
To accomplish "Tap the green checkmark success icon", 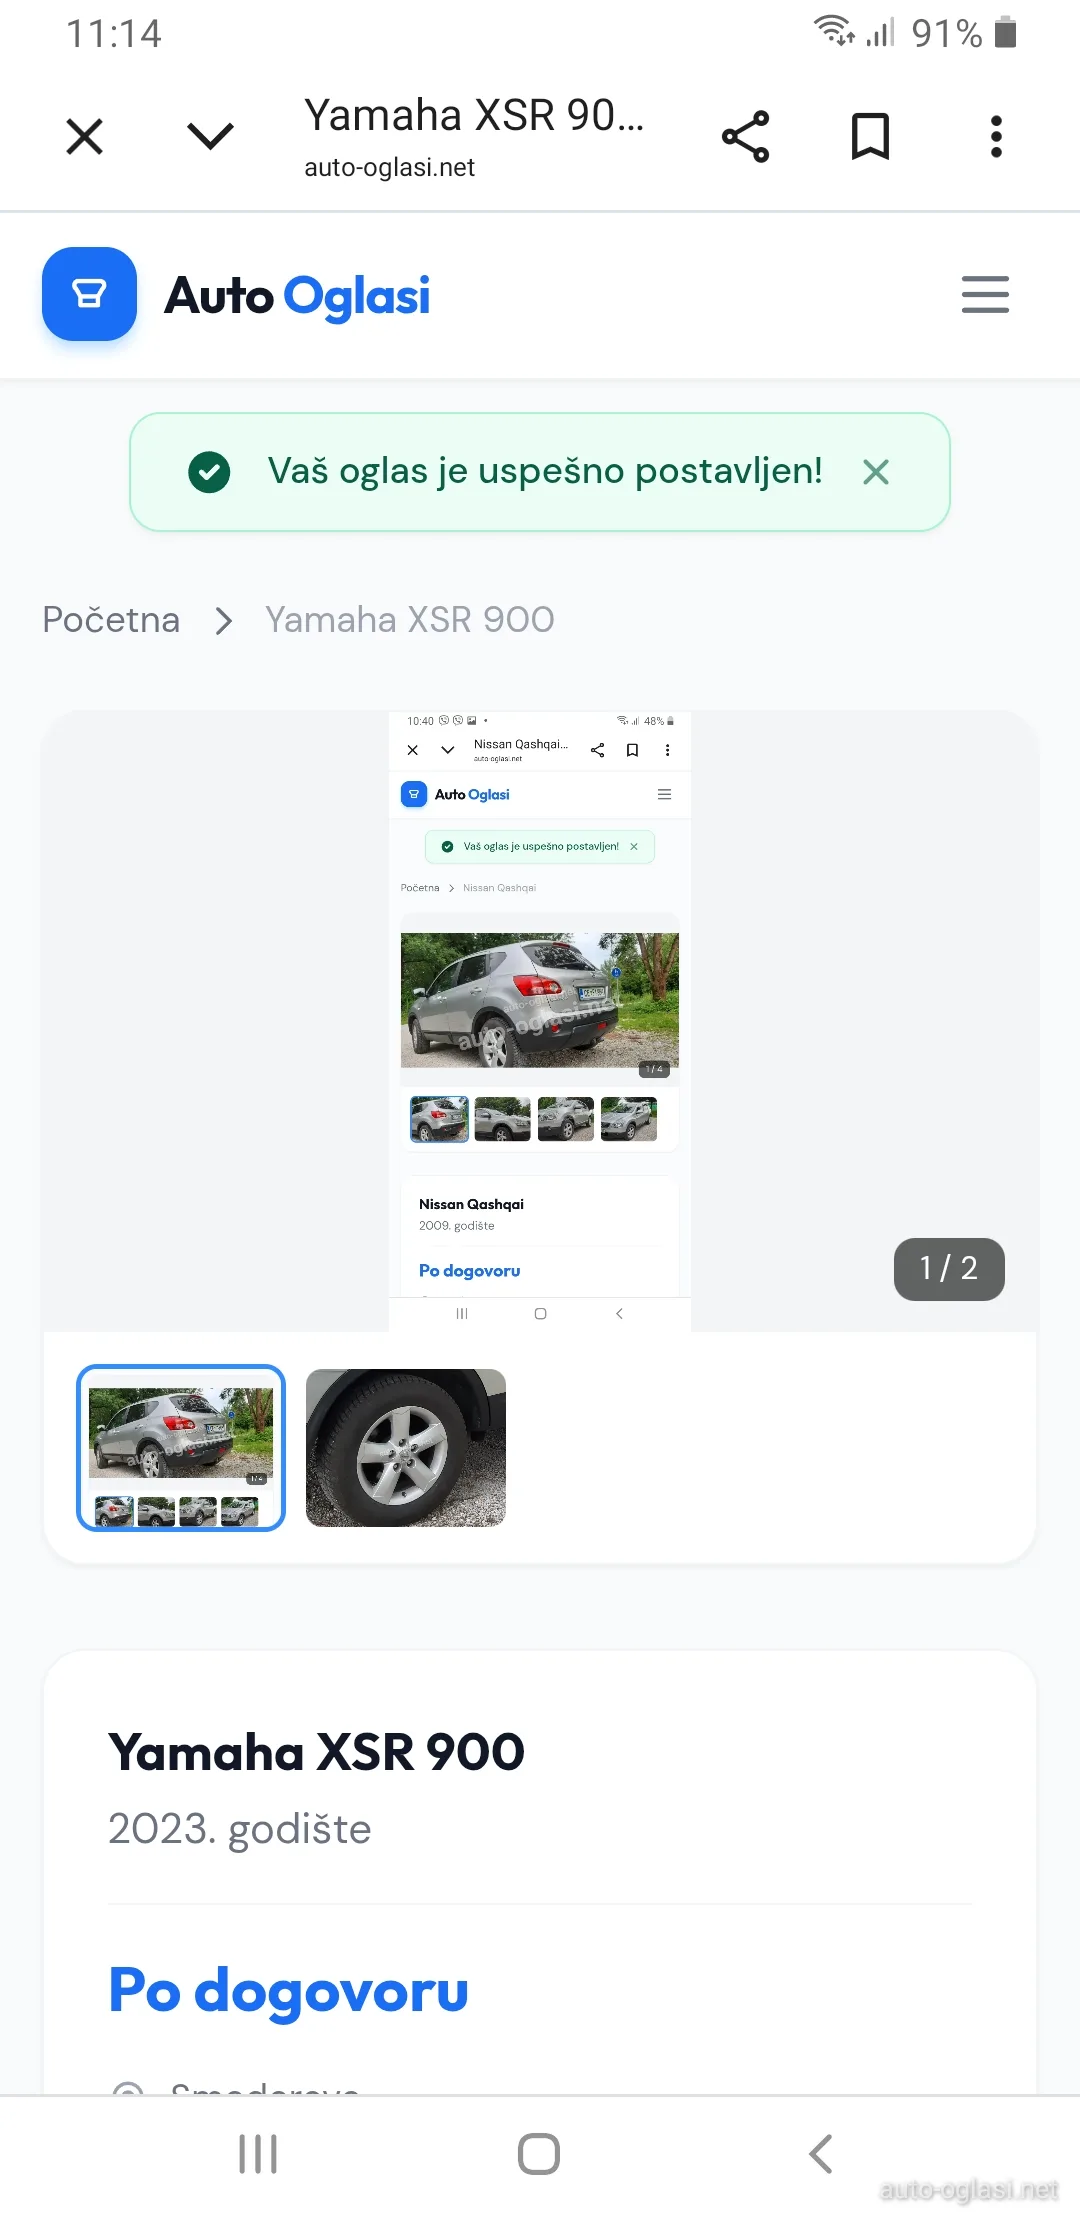I will tap(209, 472).
